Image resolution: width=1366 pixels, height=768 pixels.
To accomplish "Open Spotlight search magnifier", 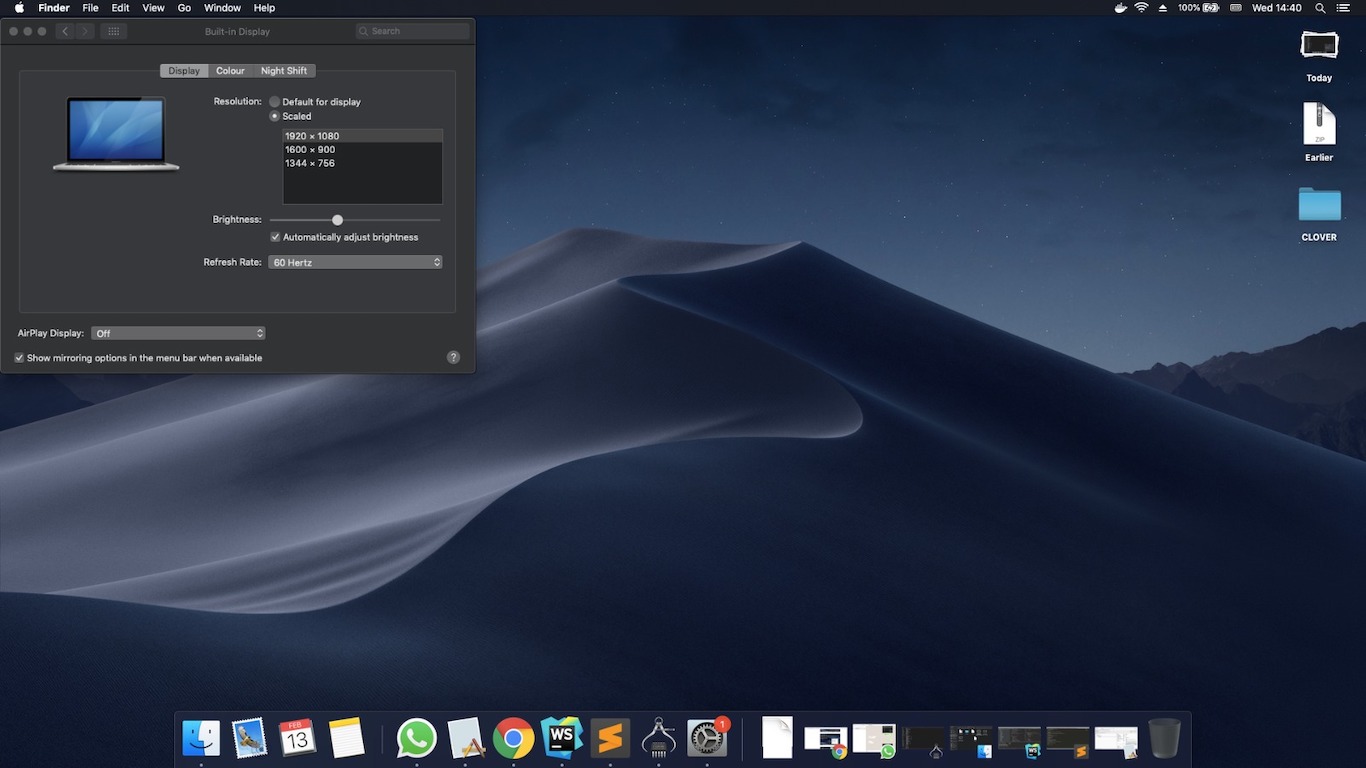I will 1320,8.
